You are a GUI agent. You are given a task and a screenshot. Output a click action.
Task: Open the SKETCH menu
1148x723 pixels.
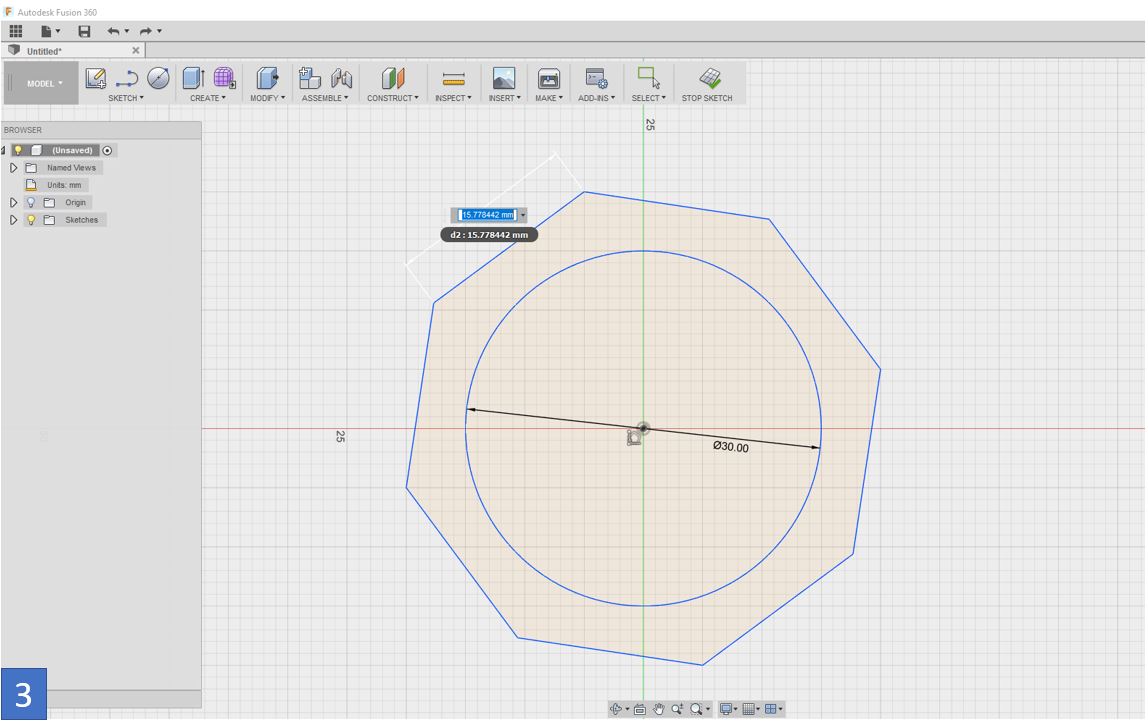click(126, 98)
